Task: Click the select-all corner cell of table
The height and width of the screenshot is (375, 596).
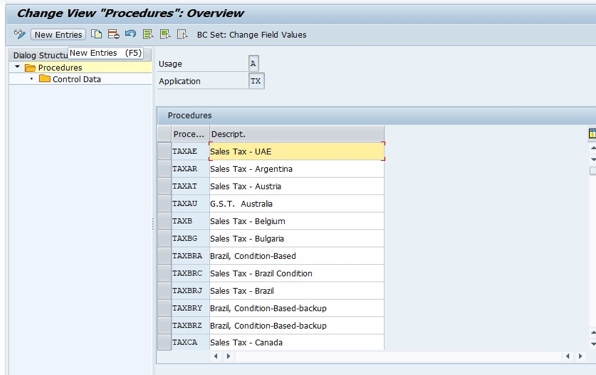Action: [165, 134]
